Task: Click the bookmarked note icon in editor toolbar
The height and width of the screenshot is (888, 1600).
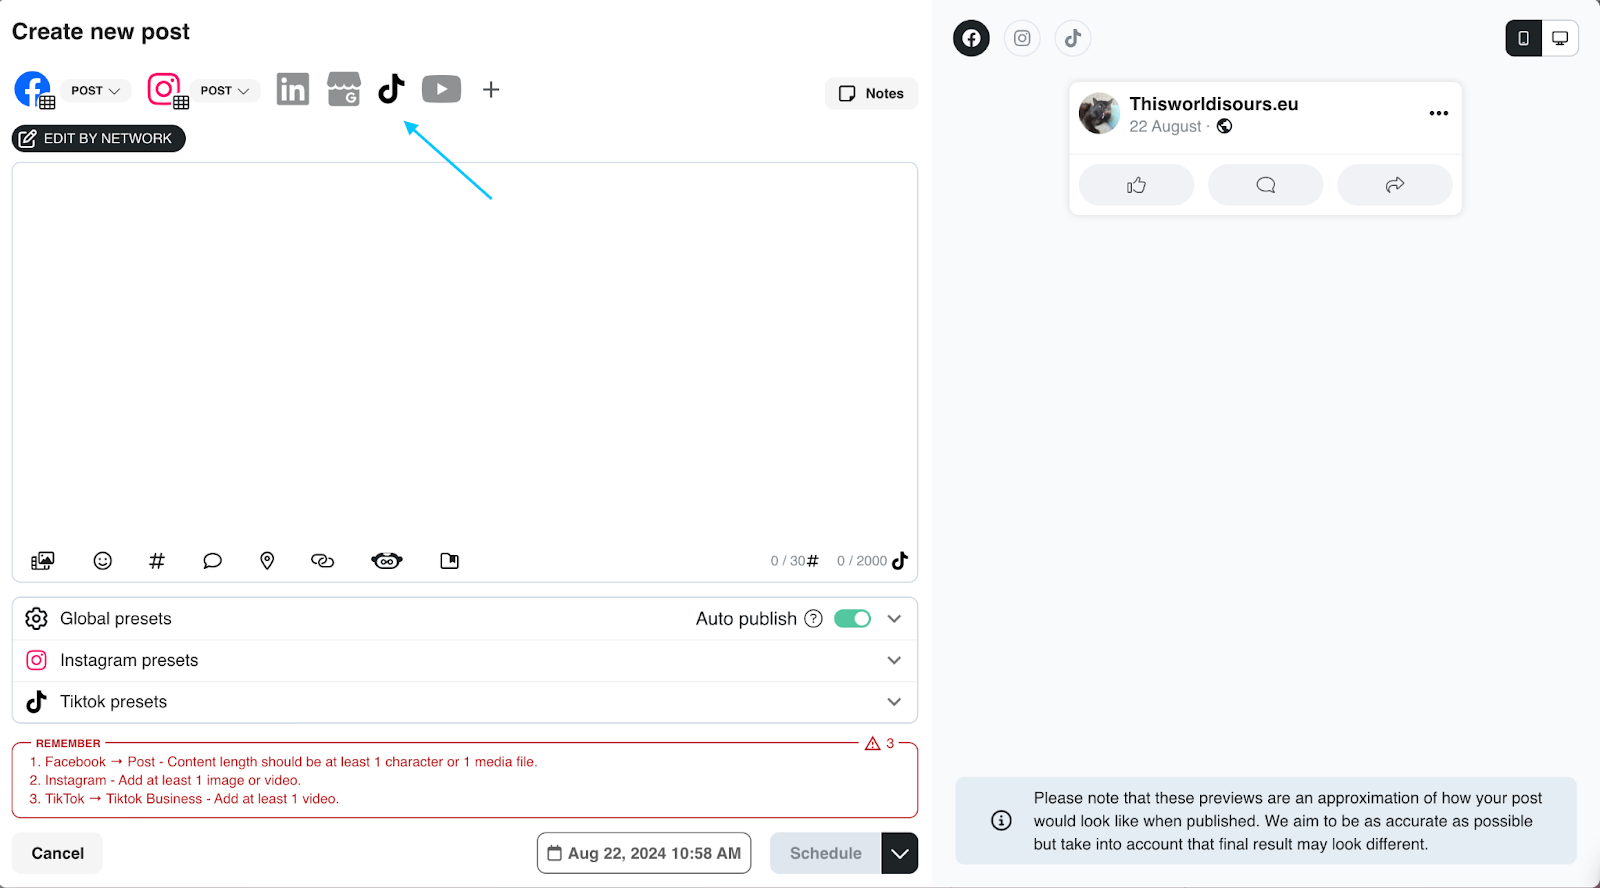Action: click(x=450, y=561)
